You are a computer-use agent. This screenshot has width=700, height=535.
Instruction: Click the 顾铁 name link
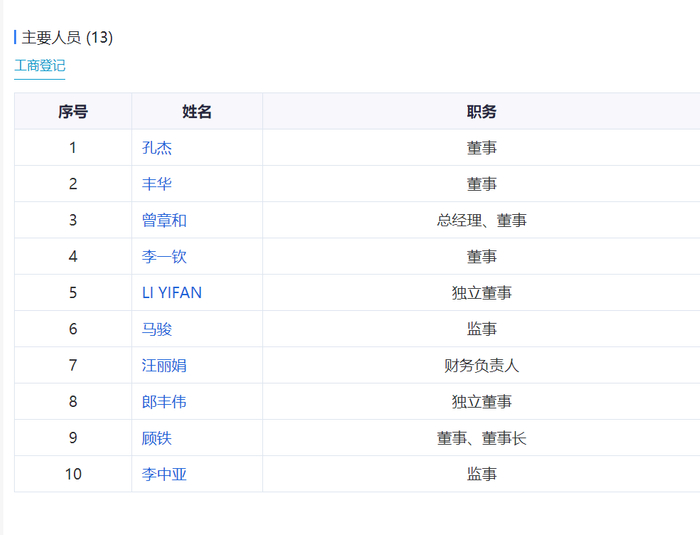(x=157, y=438)
